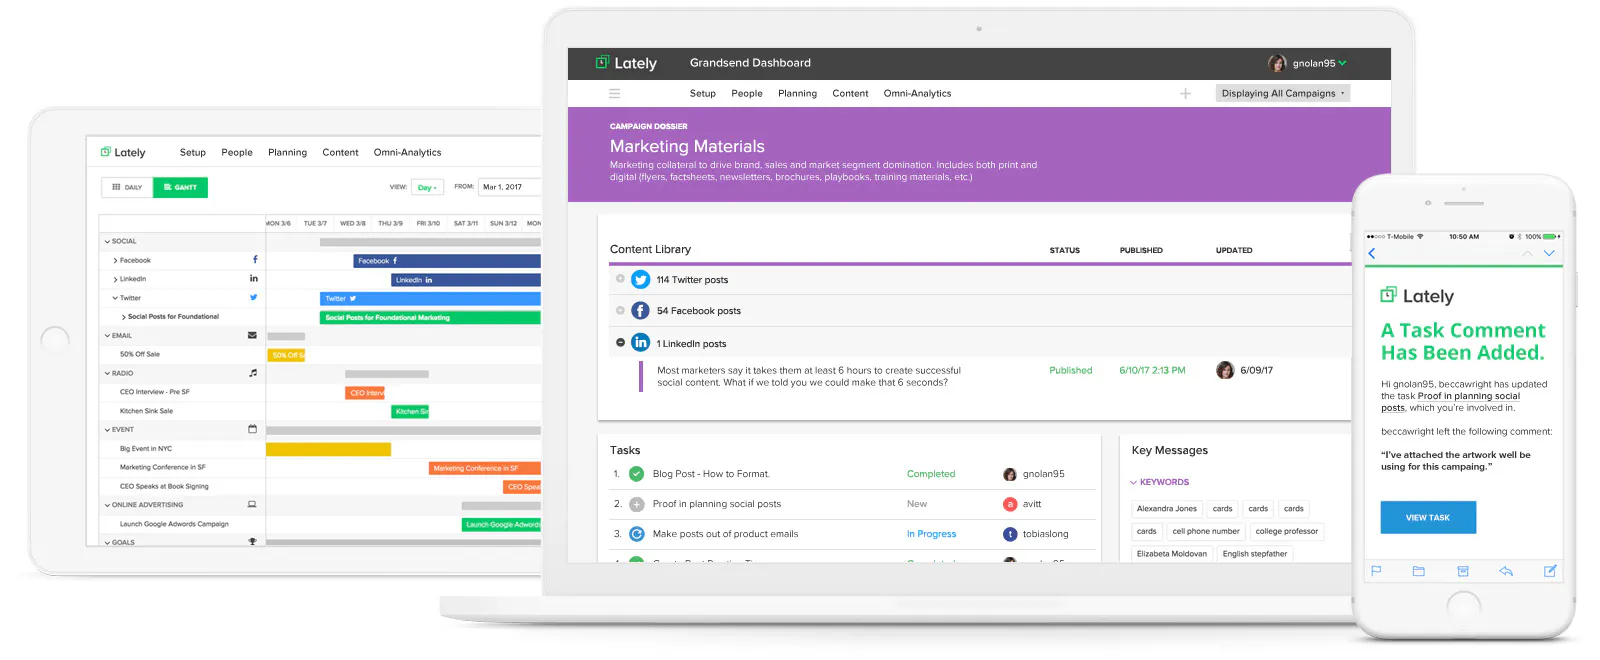1600x660 pixels.
Task: Click the college professor keyword tag
Action: (1287, 531)
